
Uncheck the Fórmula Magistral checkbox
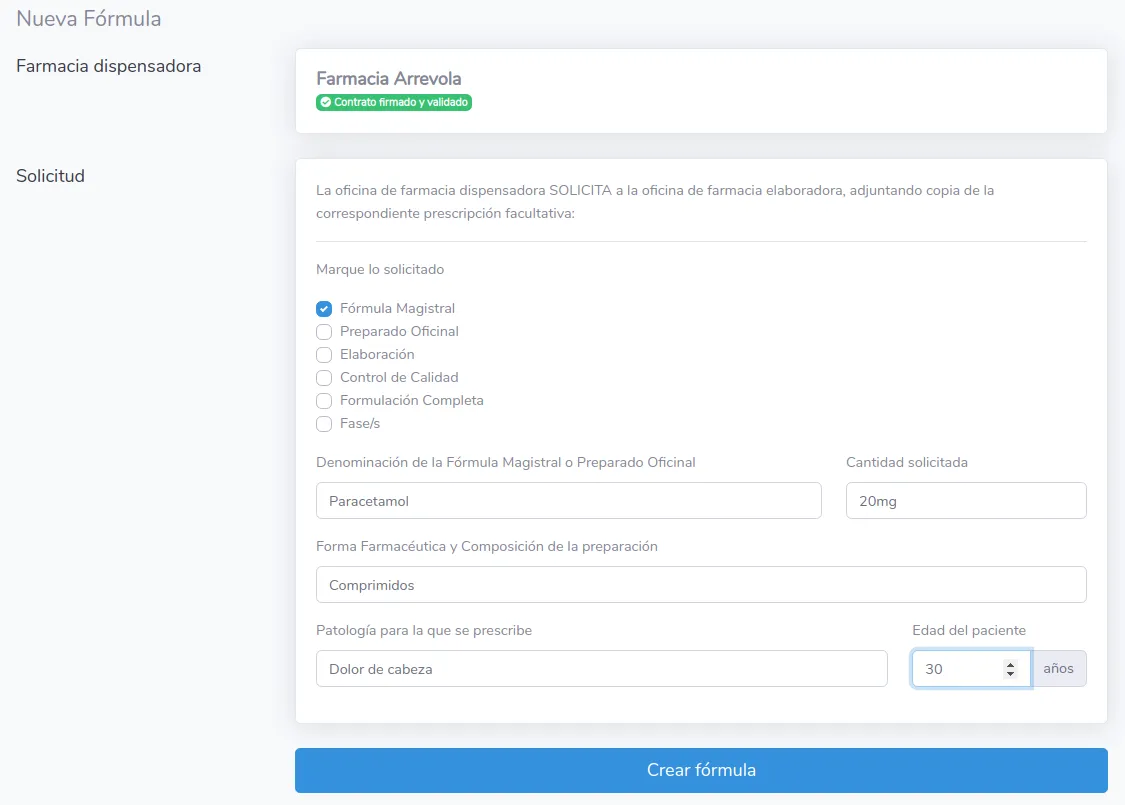pos(324,309)
